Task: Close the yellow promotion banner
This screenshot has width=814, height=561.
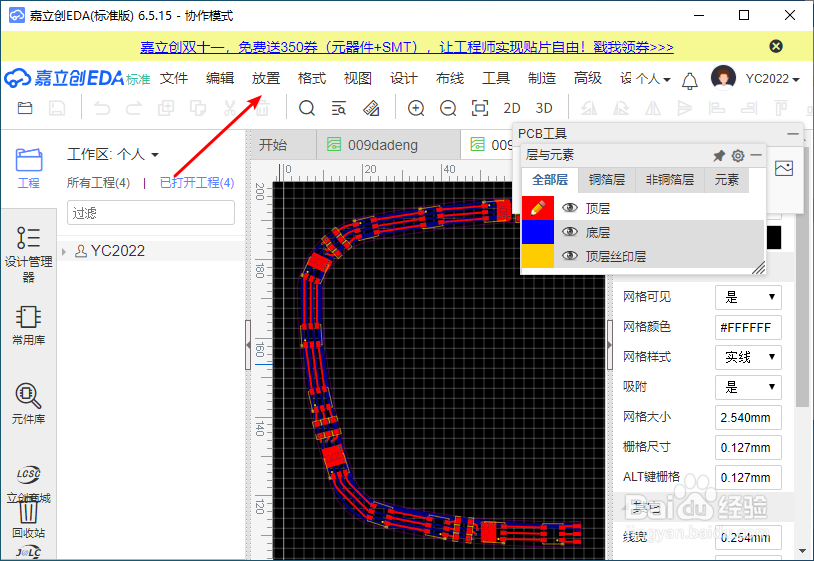Action: tap(776, 46)
